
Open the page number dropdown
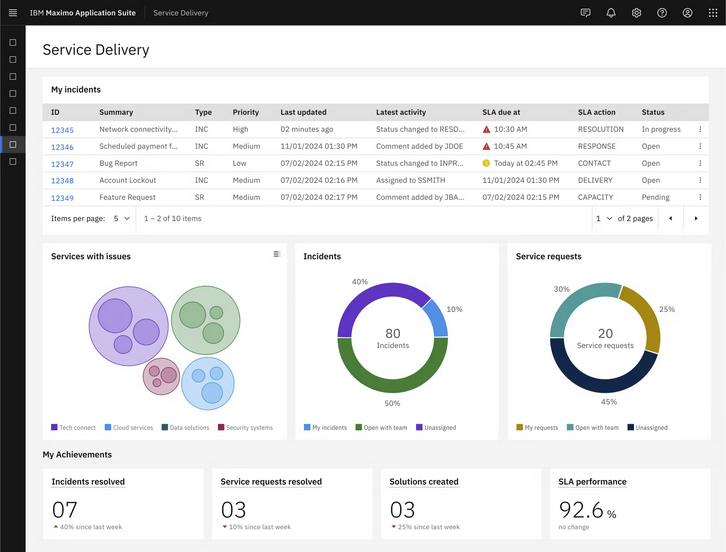point(603,218)
